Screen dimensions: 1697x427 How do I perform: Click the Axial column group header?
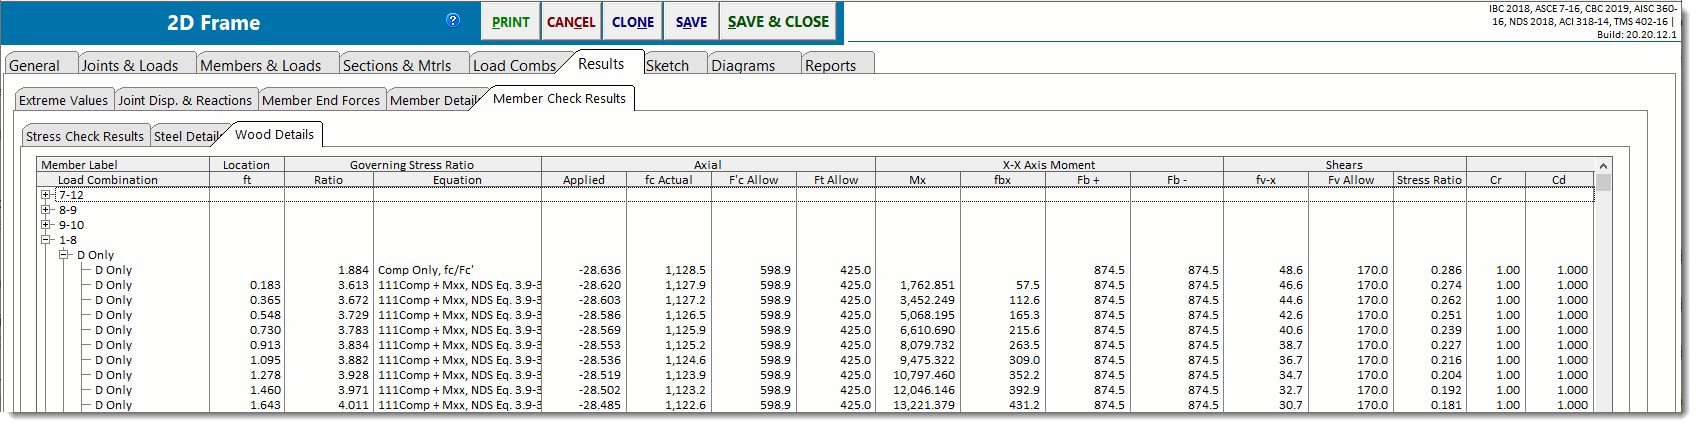[x=708, y=165]
